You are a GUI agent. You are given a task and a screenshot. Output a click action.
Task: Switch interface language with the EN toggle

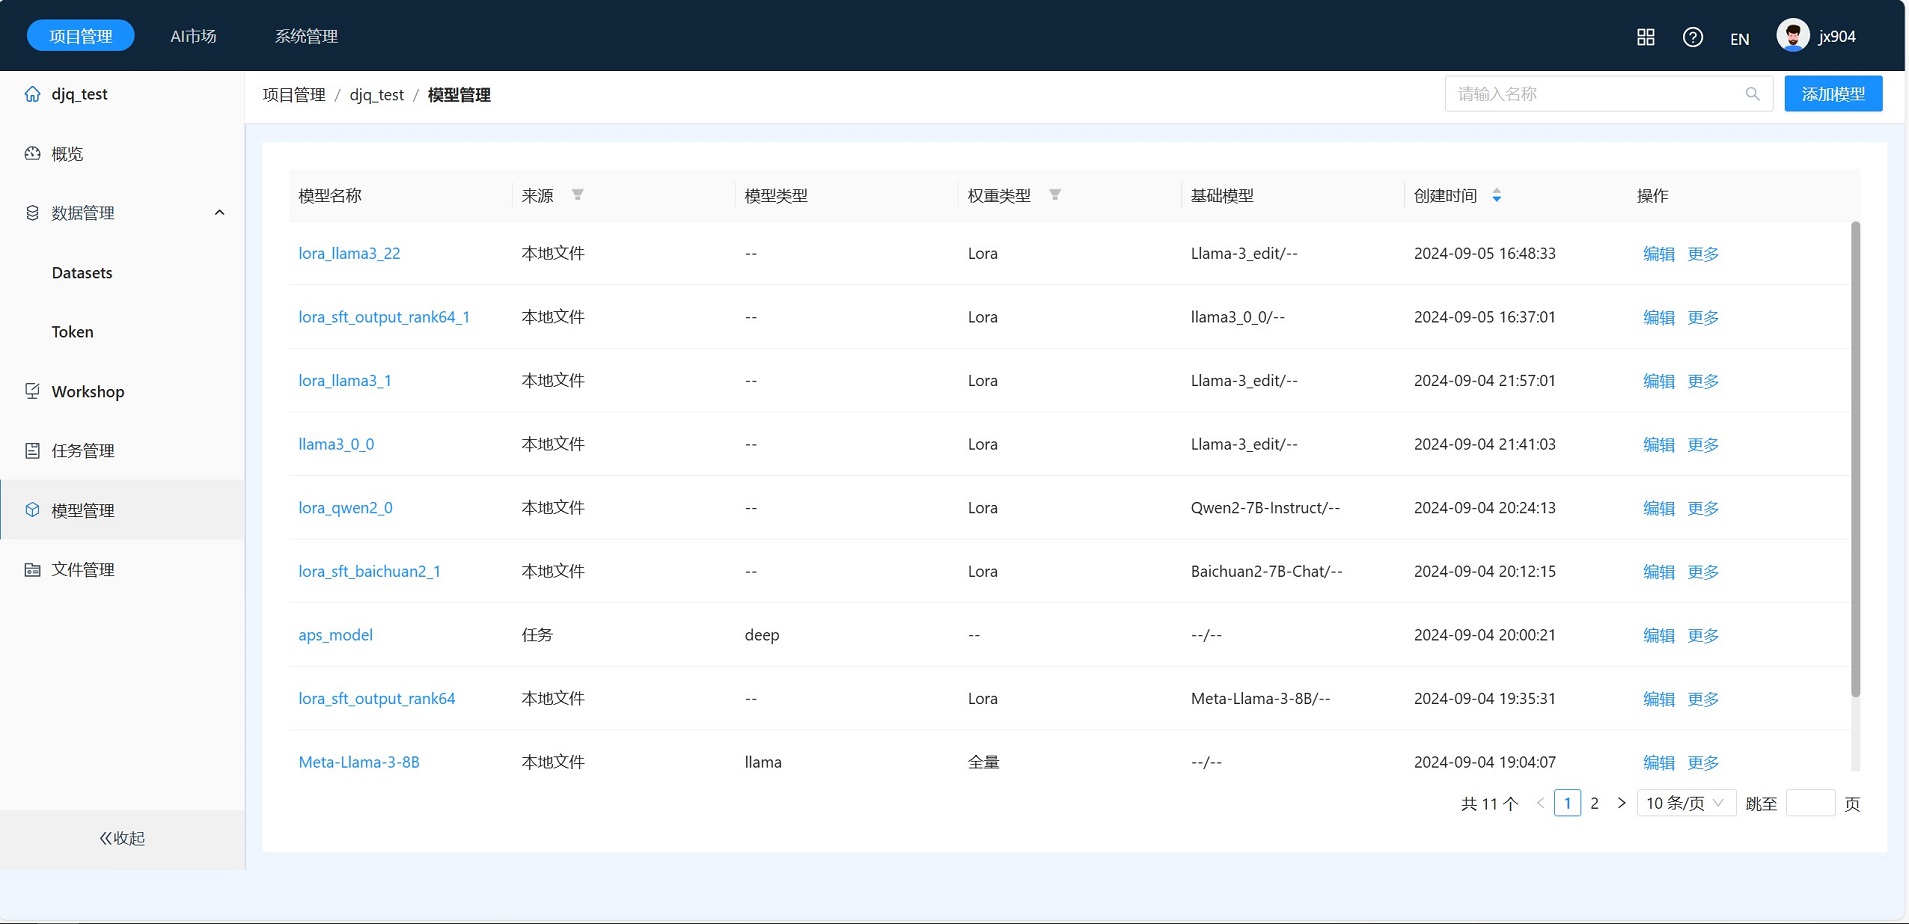point(1739,39)
